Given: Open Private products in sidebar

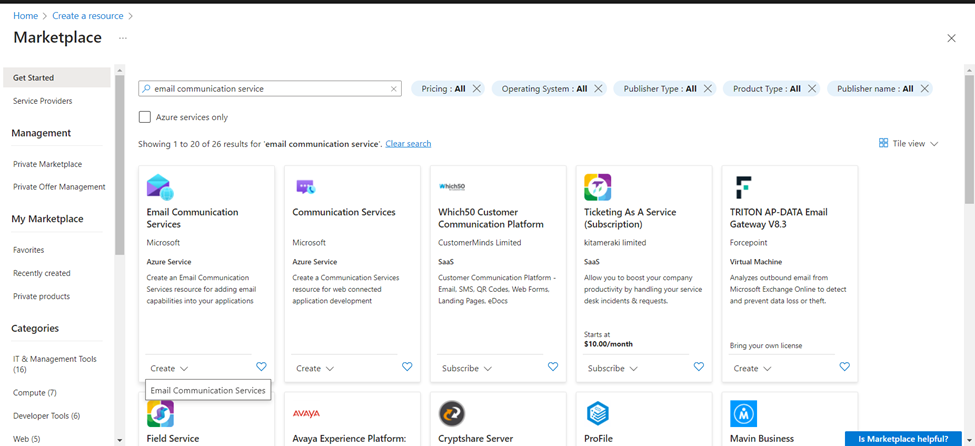Looking at the screenshot, I should tap(41, 296).
